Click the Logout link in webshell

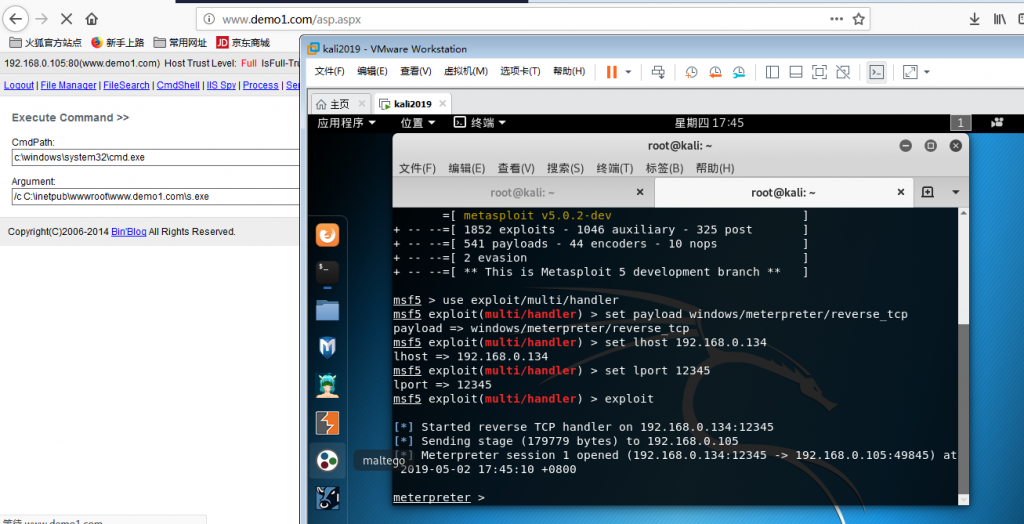tap(19, 85)
